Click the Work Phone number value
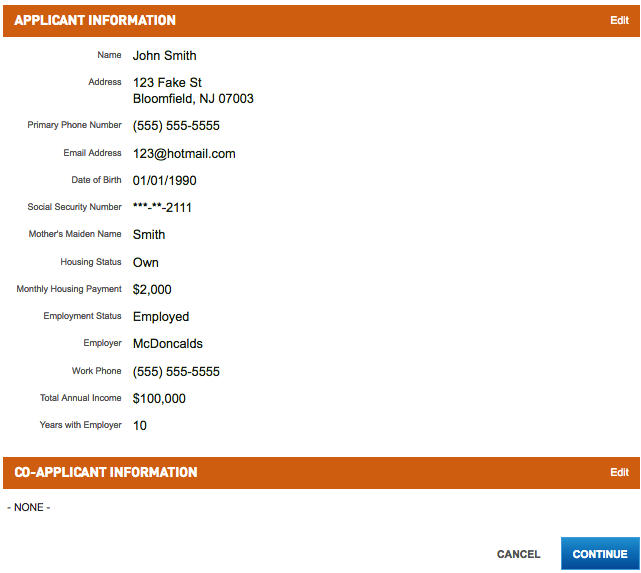The height and width of the screenshot is (573, 641). click(x=176, y=372)
